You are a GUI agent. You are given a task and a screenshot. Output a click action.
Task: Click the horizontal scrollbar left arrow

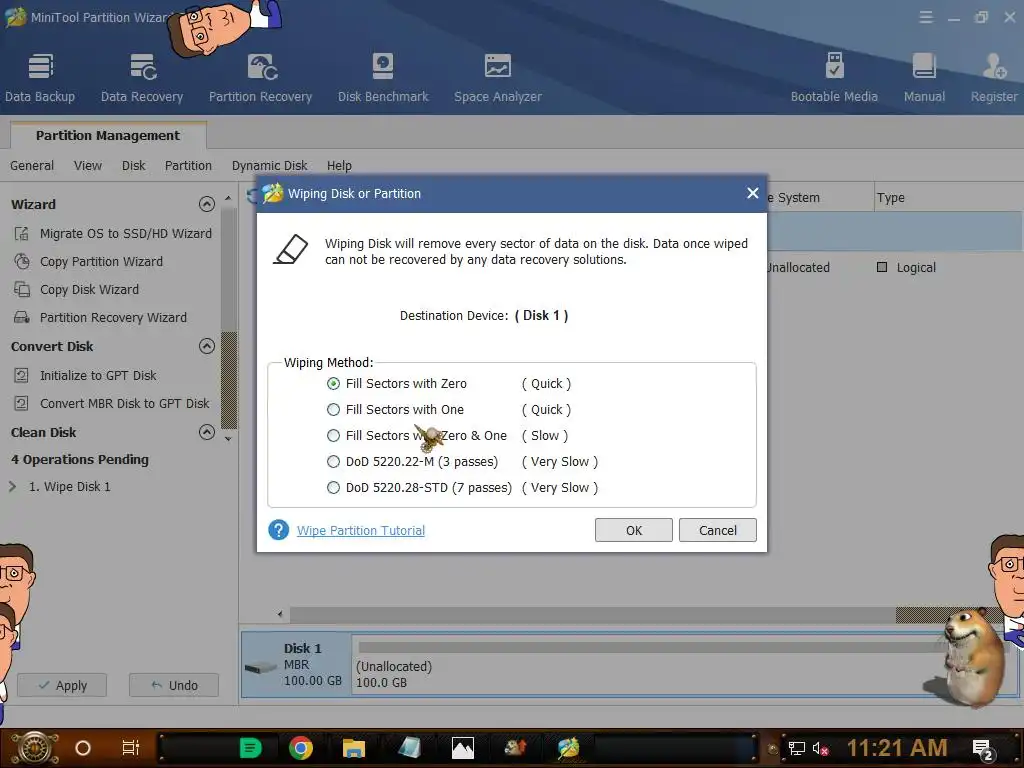280,614
